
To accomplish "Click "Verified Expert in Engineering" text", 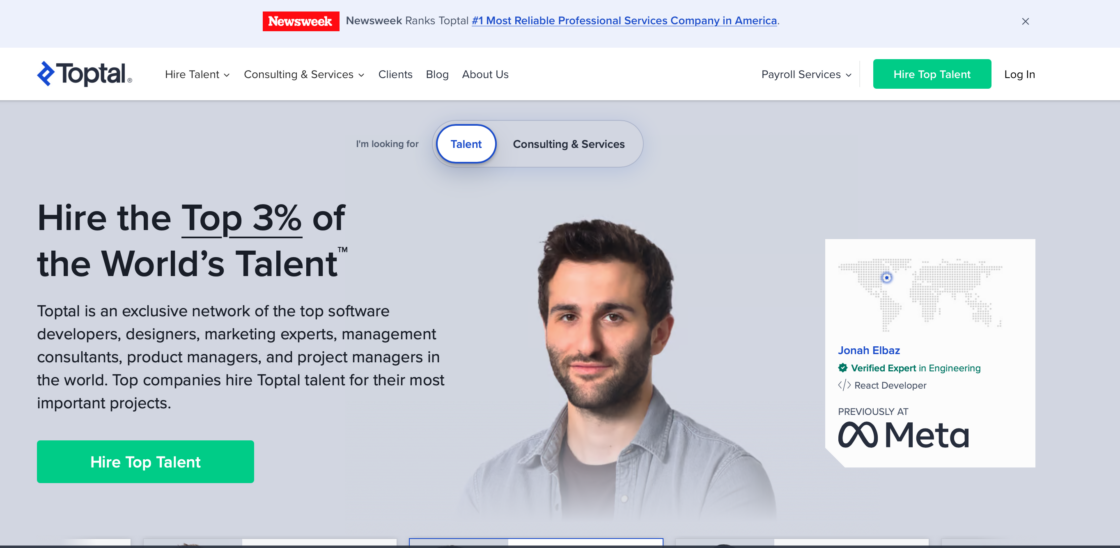I will click(916, 368).
